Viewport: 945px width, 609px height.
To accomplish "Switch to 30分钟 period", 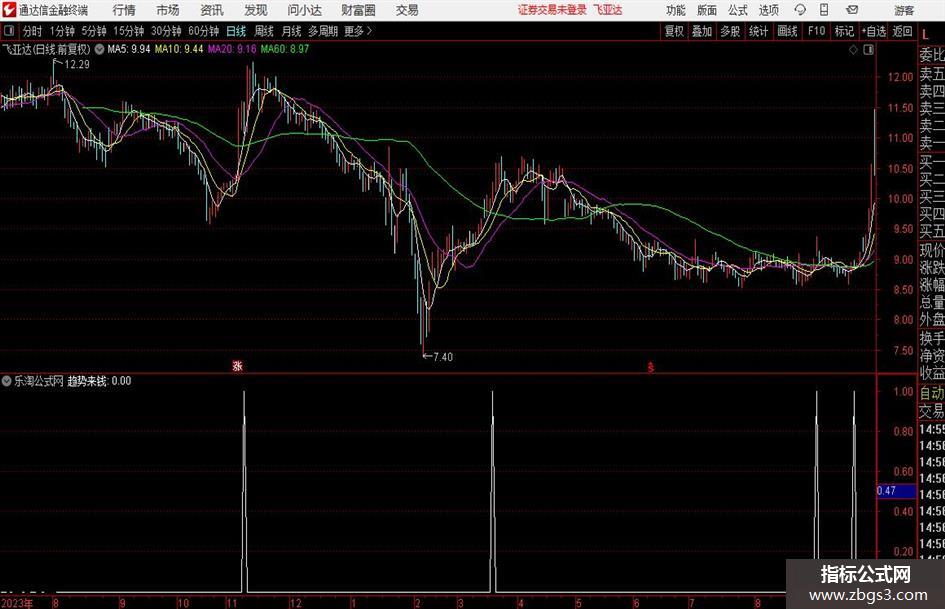I will pyautogui.click(x=166, y=31).
